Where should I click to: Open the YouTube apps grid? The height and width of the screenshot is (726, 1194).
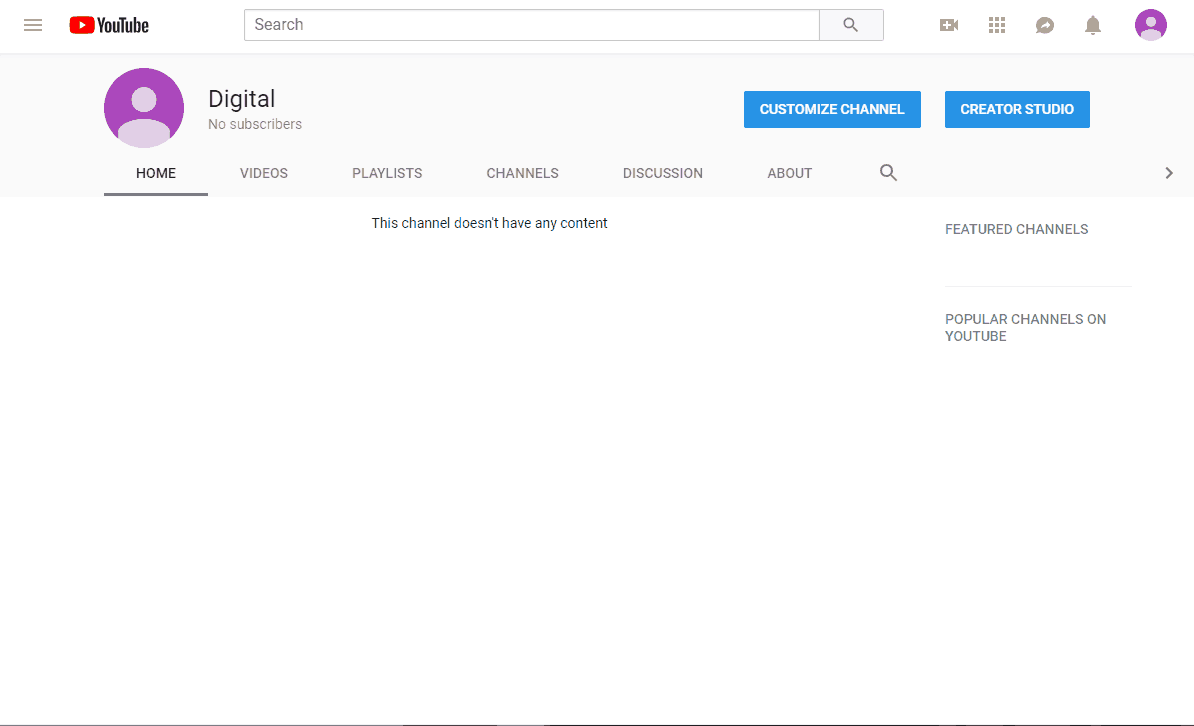tap(997, 25)
